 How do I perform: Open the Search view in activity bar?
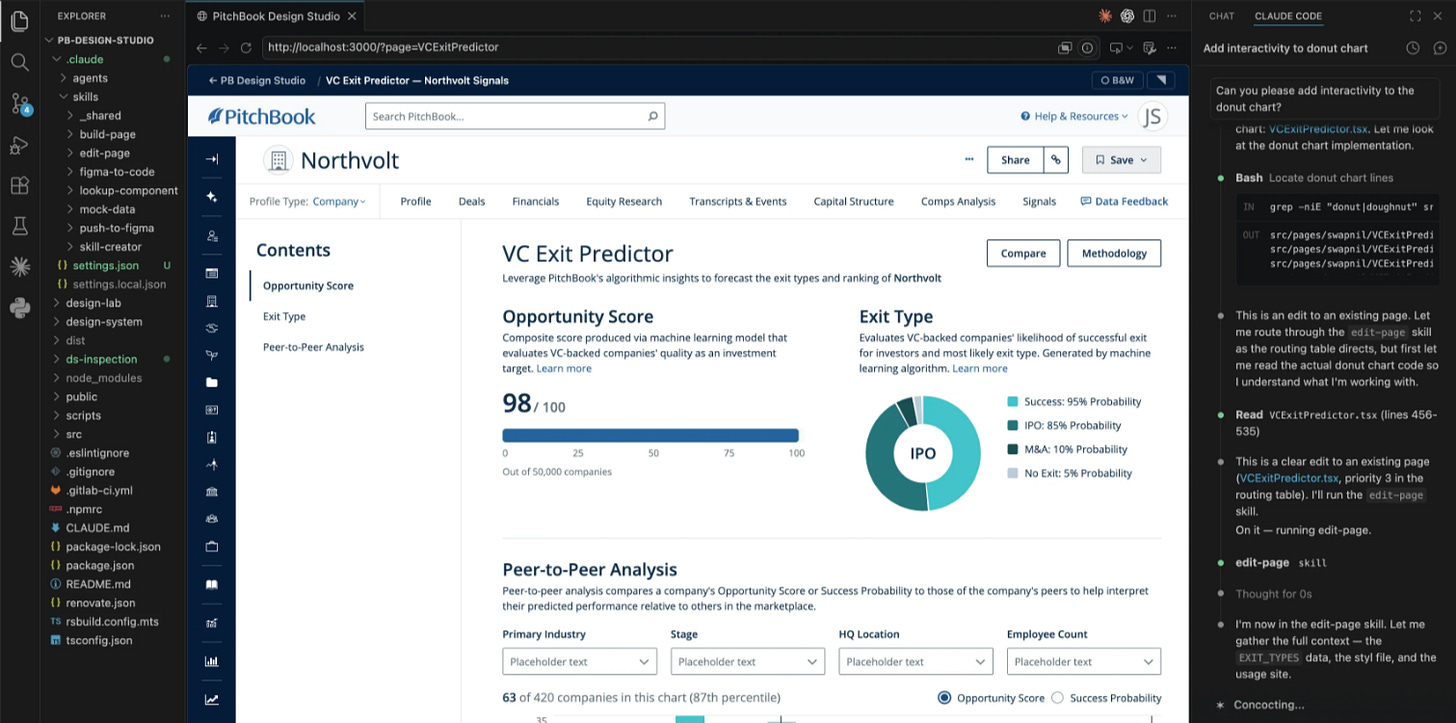pyautogui.click(x=19, y=62)
